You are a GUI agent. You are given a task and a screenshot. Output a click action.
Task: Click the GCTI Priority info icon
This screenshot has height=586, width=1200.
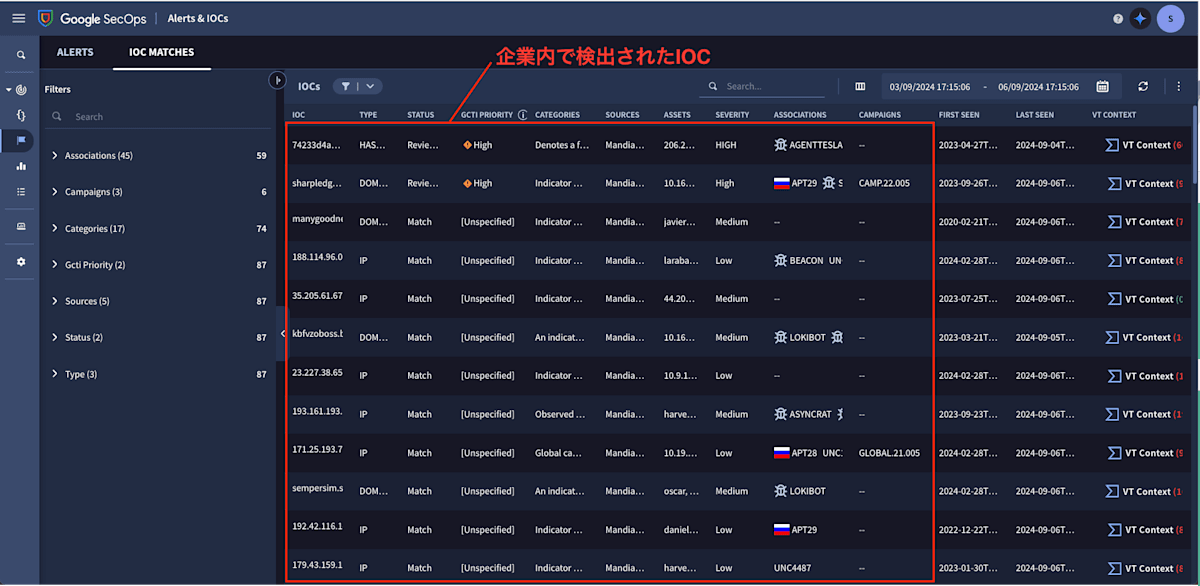pos(522,115)
